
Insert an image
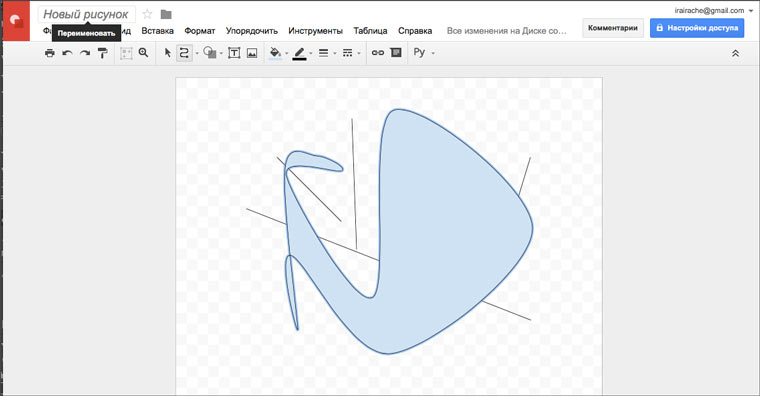pos(252,53)
